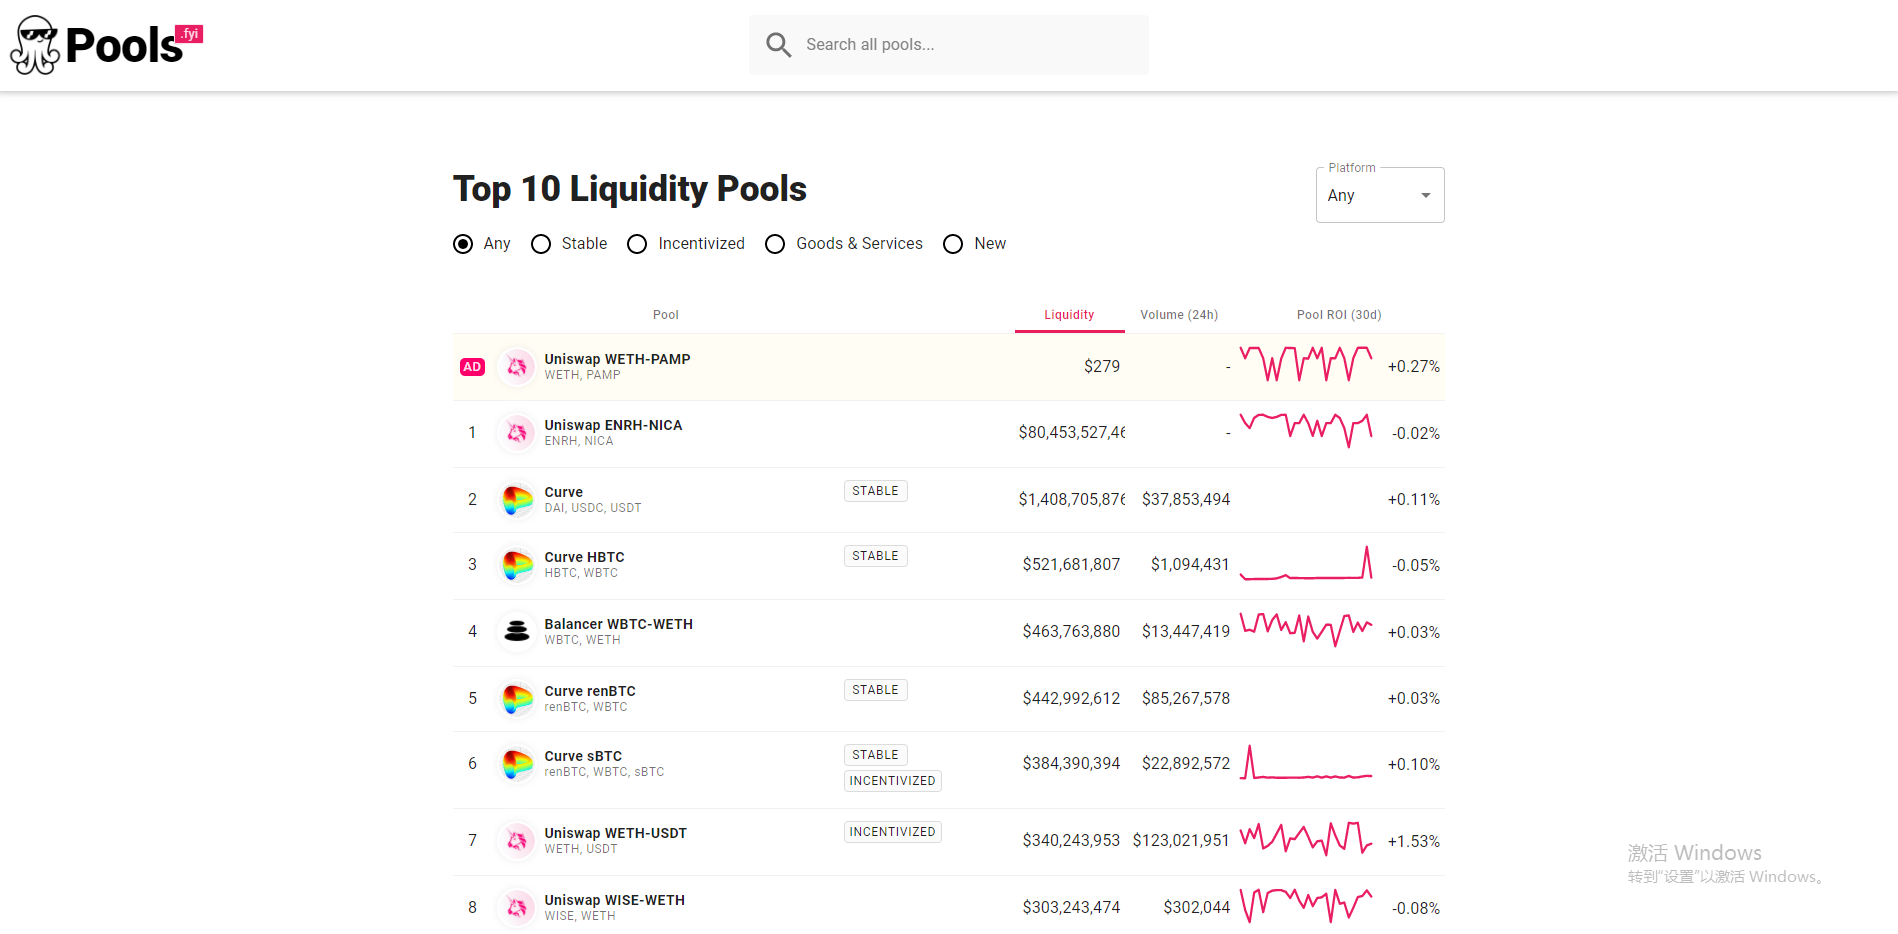Click Uniswap icon for WETH-PAMP ad row
This screenshot has height=934, width=1898.
(516, 367)
